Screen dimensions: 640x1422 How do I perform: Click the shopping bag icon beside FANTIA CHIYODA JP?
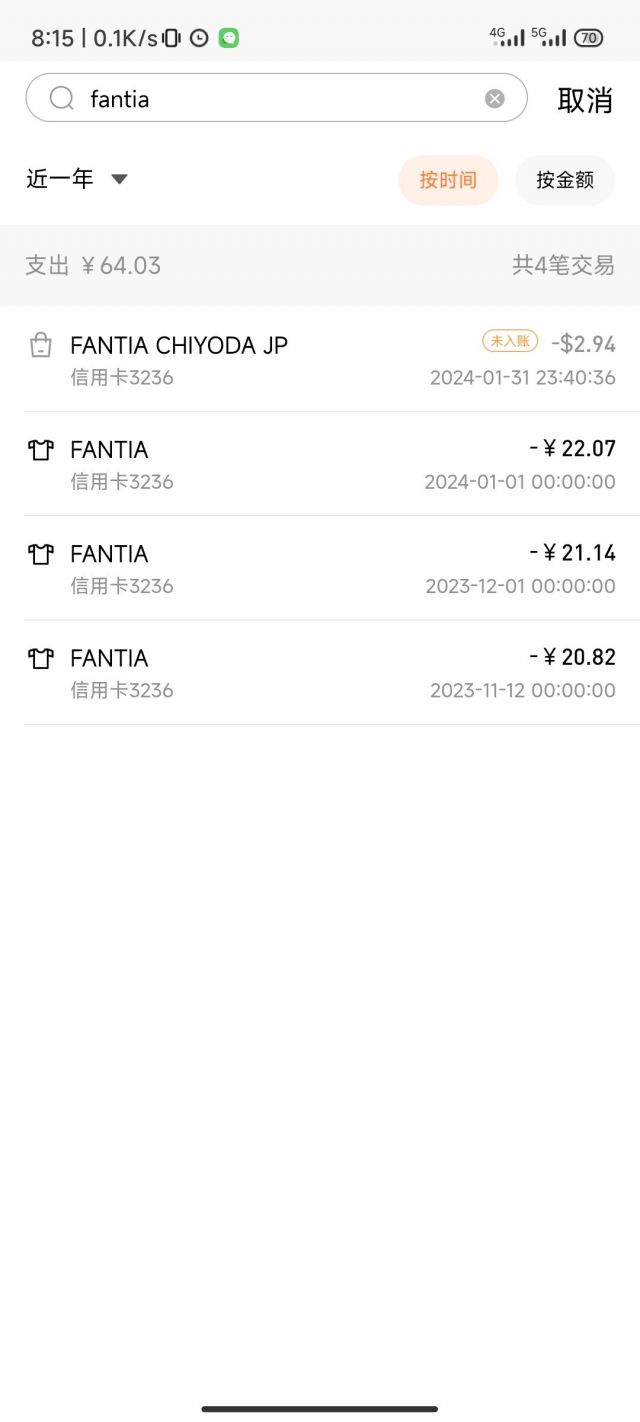(x=40, y=345)
